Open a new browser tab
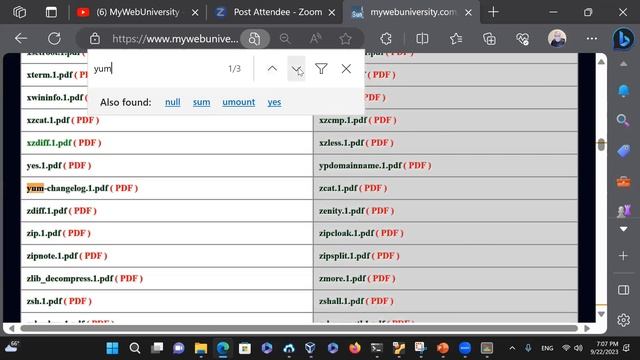640x360 pixels. (493, 12)
